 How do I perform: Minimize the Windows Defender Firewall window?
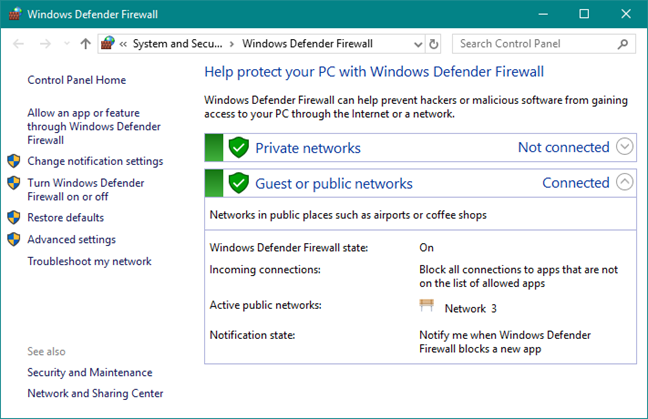[x=543, y=14]
